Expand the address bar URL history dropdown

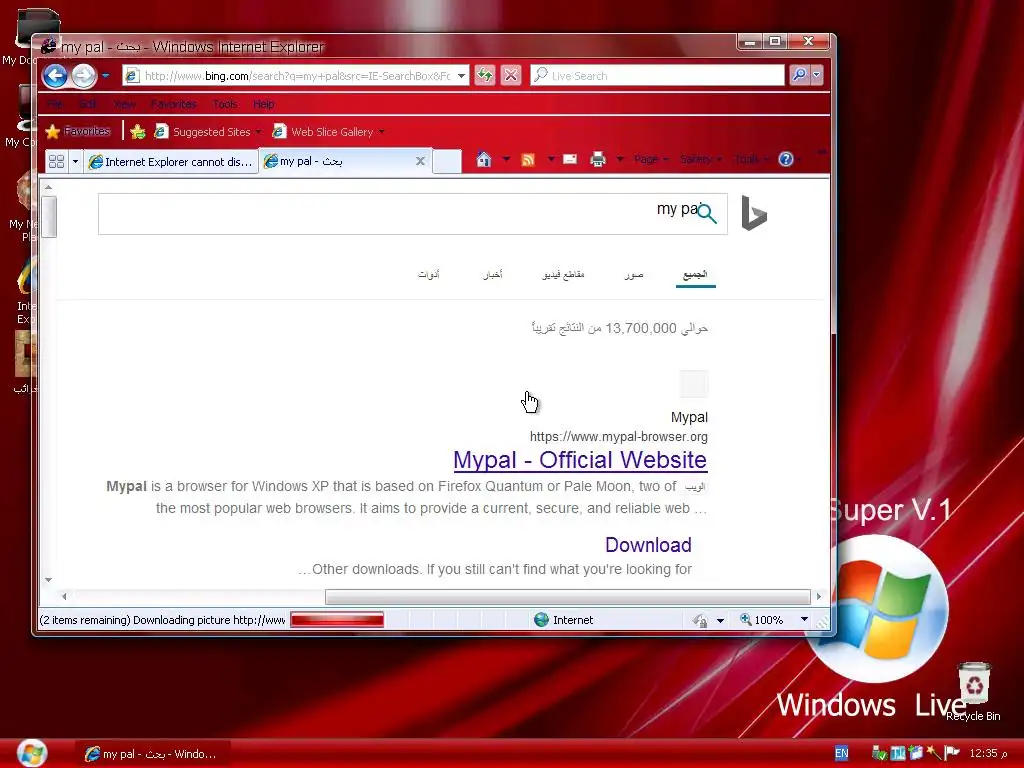pyautogui.click(x=462, y=76)
